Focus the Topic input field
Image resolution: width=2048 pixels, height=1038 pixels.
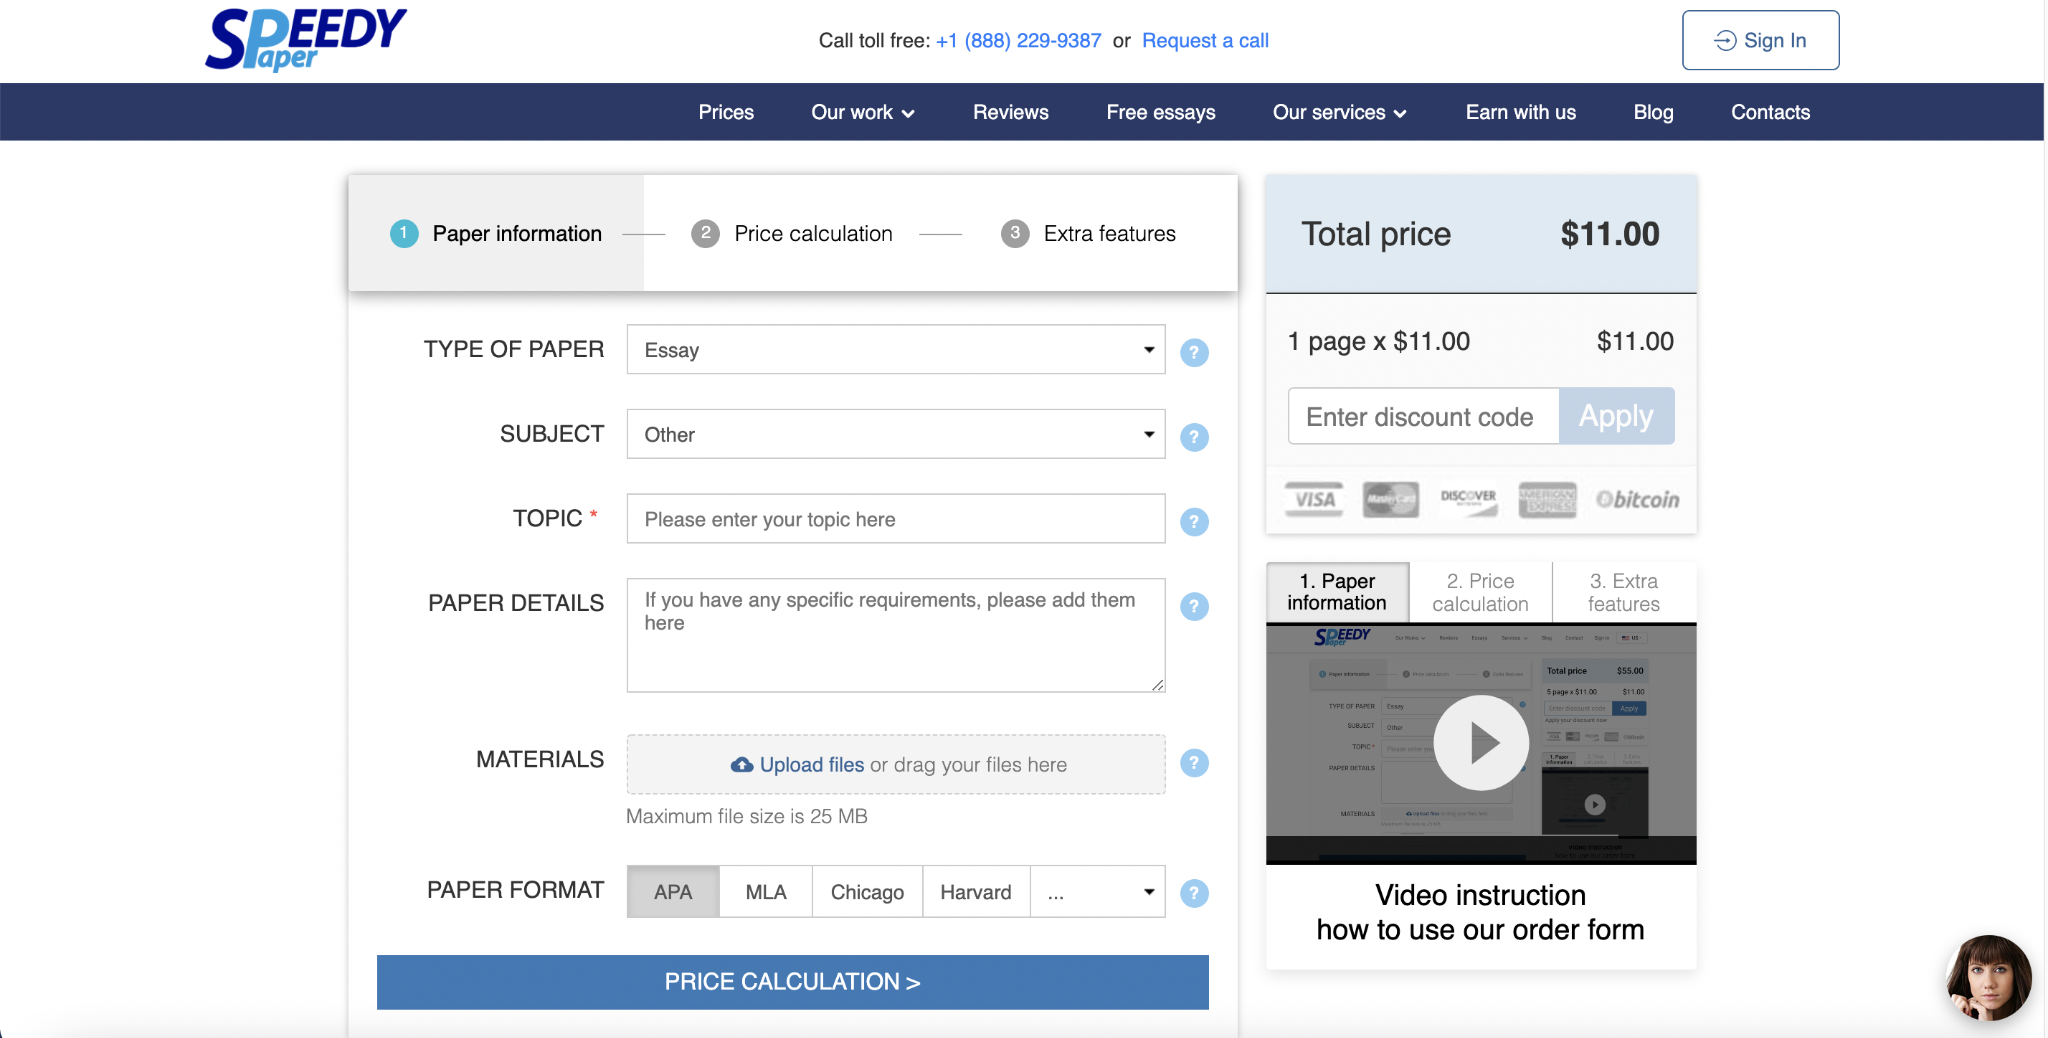pyautogui.click(x=896, y=519)
